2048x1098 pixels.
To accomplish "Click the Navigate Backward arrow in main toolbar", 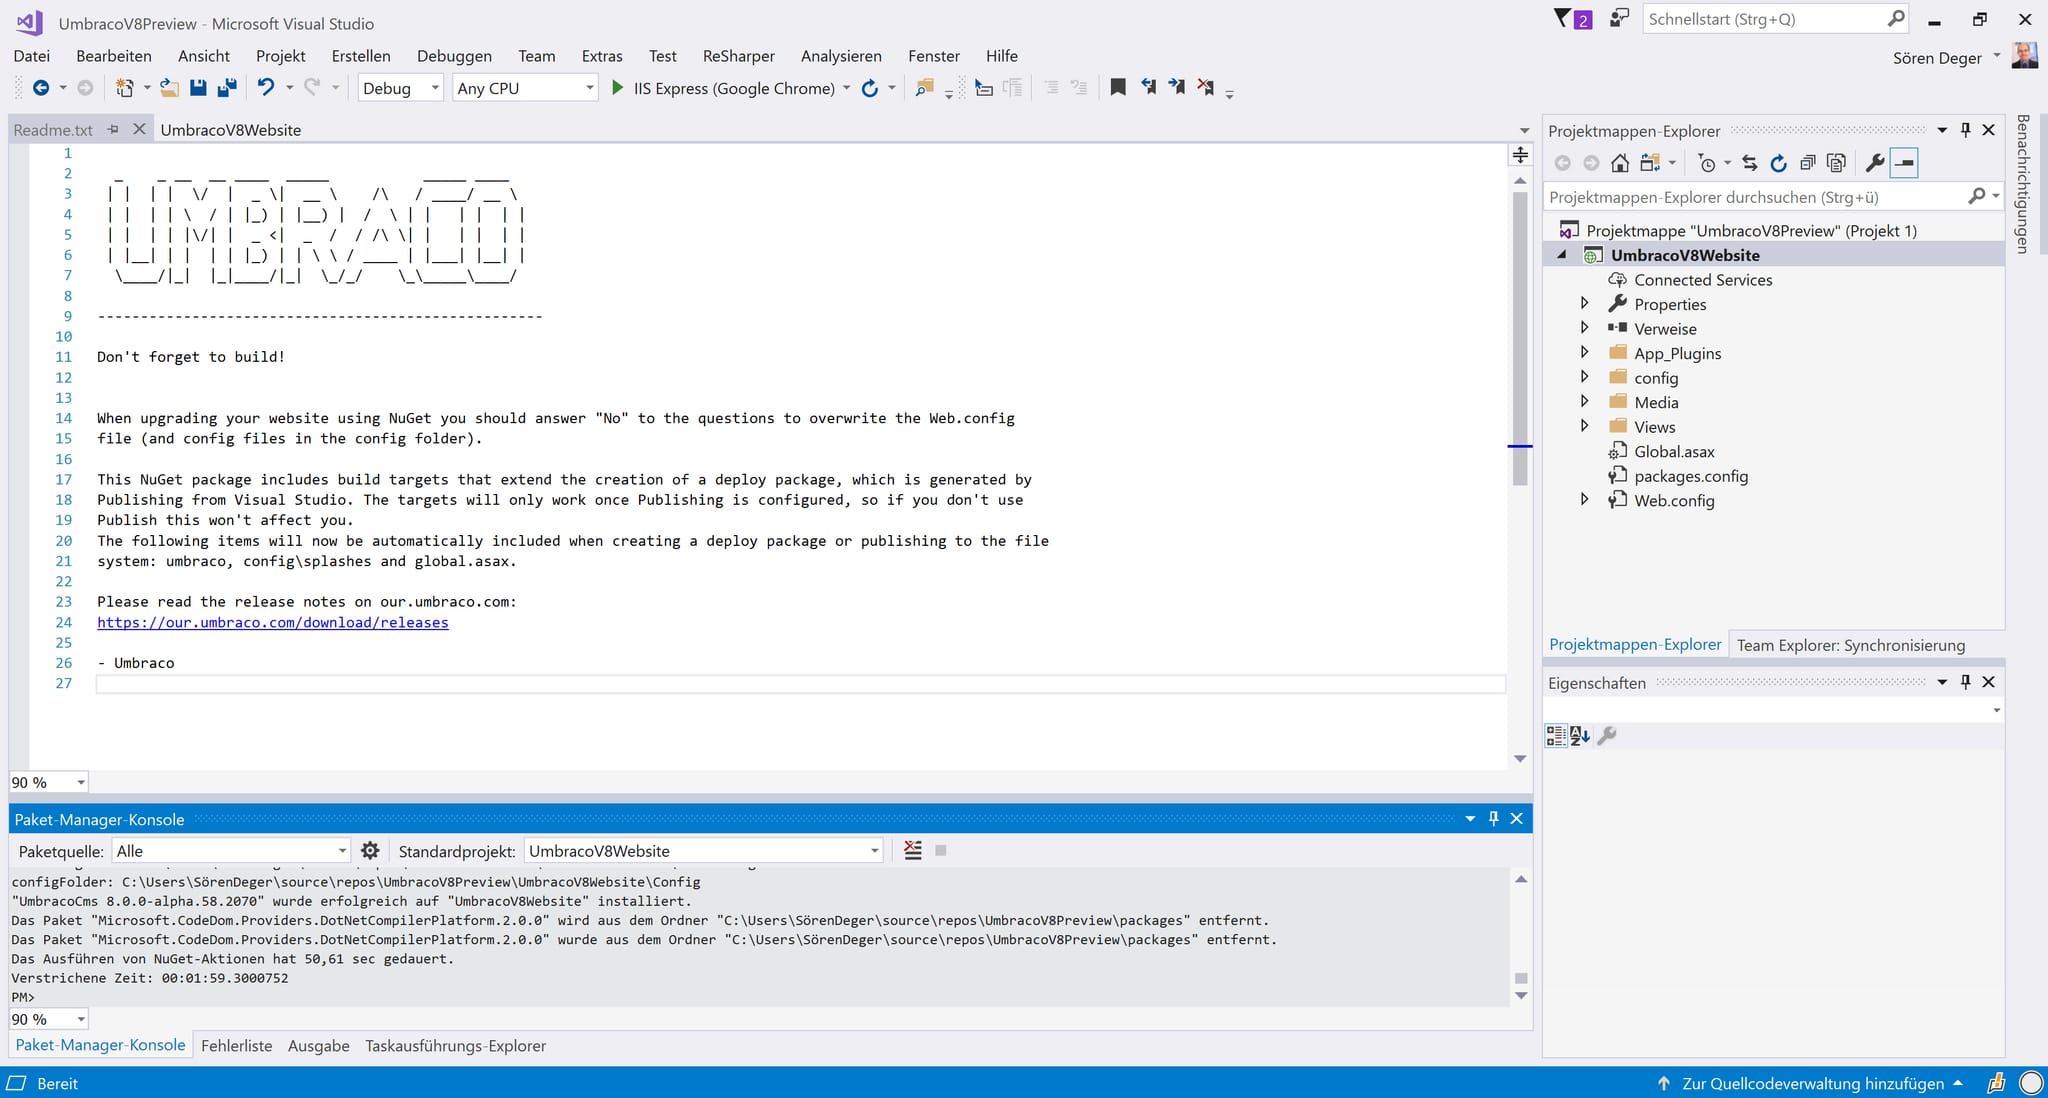I will [x=41, y=88].
